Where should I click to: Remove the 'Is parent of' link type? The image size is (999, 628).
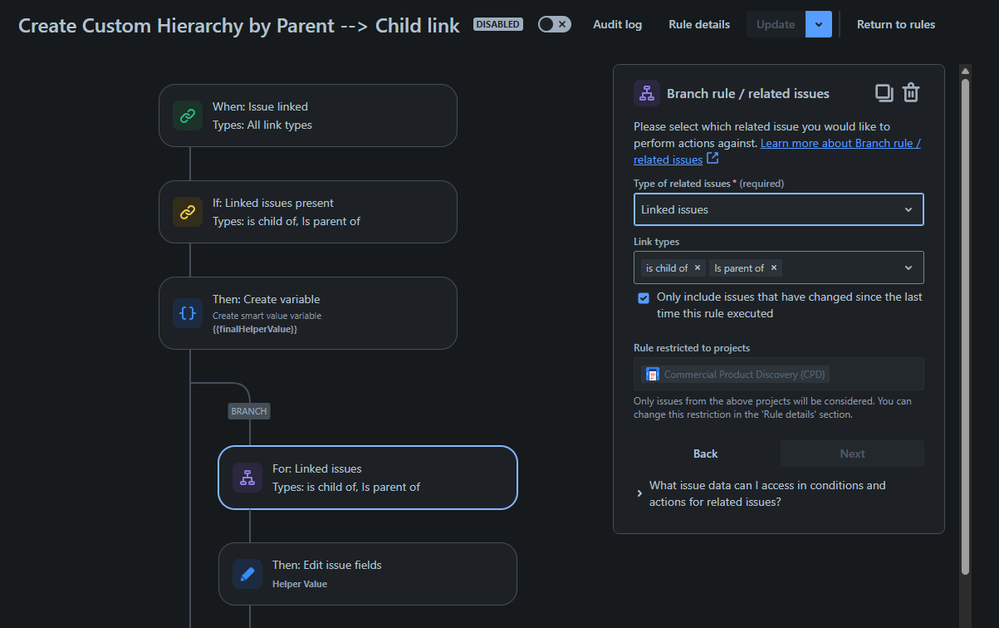coord(774,268)
